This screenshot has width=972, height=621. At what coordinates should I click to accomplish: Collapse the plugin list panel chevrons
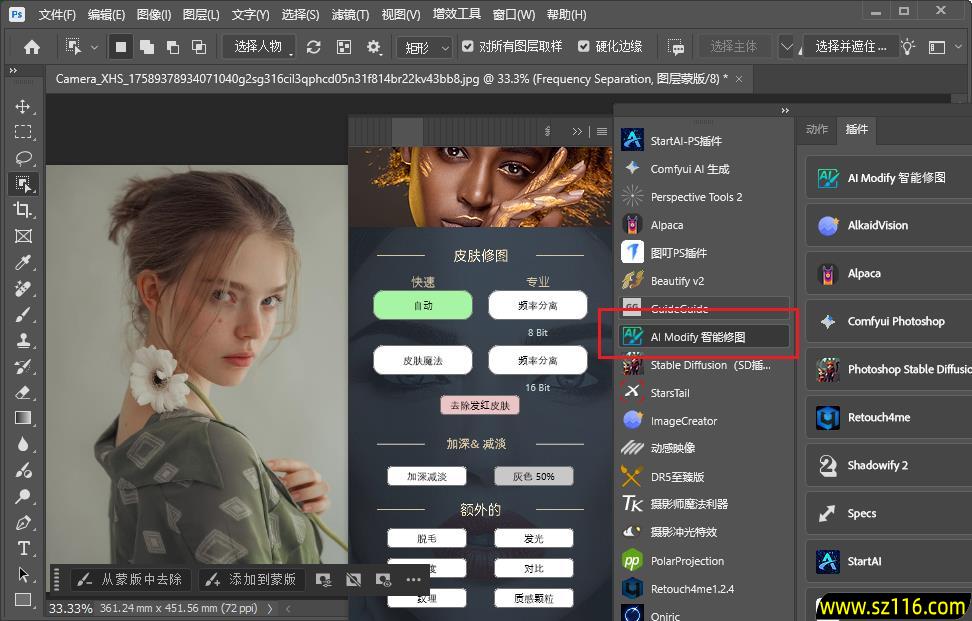coord(785,110)
